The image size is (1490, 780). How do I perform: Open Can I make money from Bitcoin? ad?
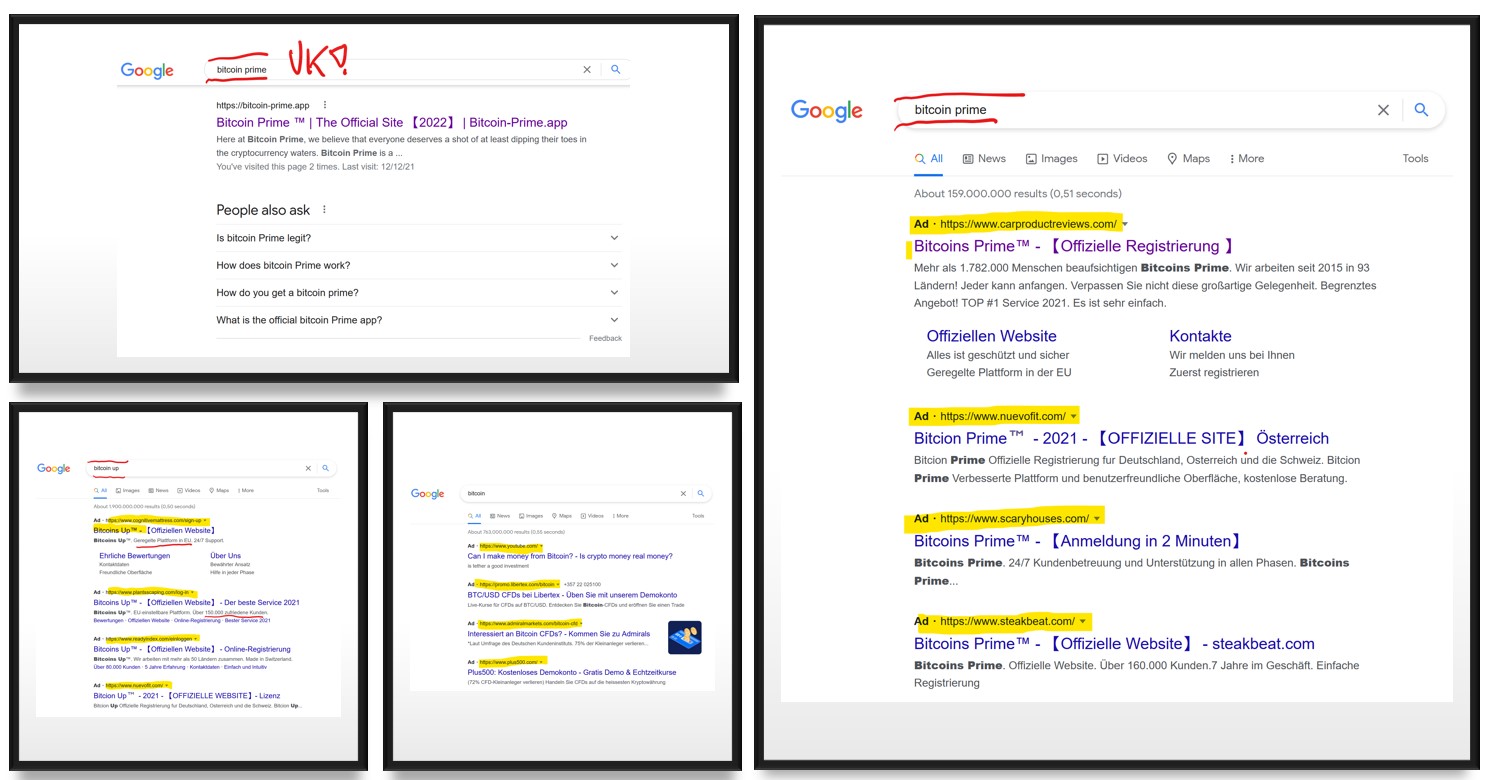[570, 556]
